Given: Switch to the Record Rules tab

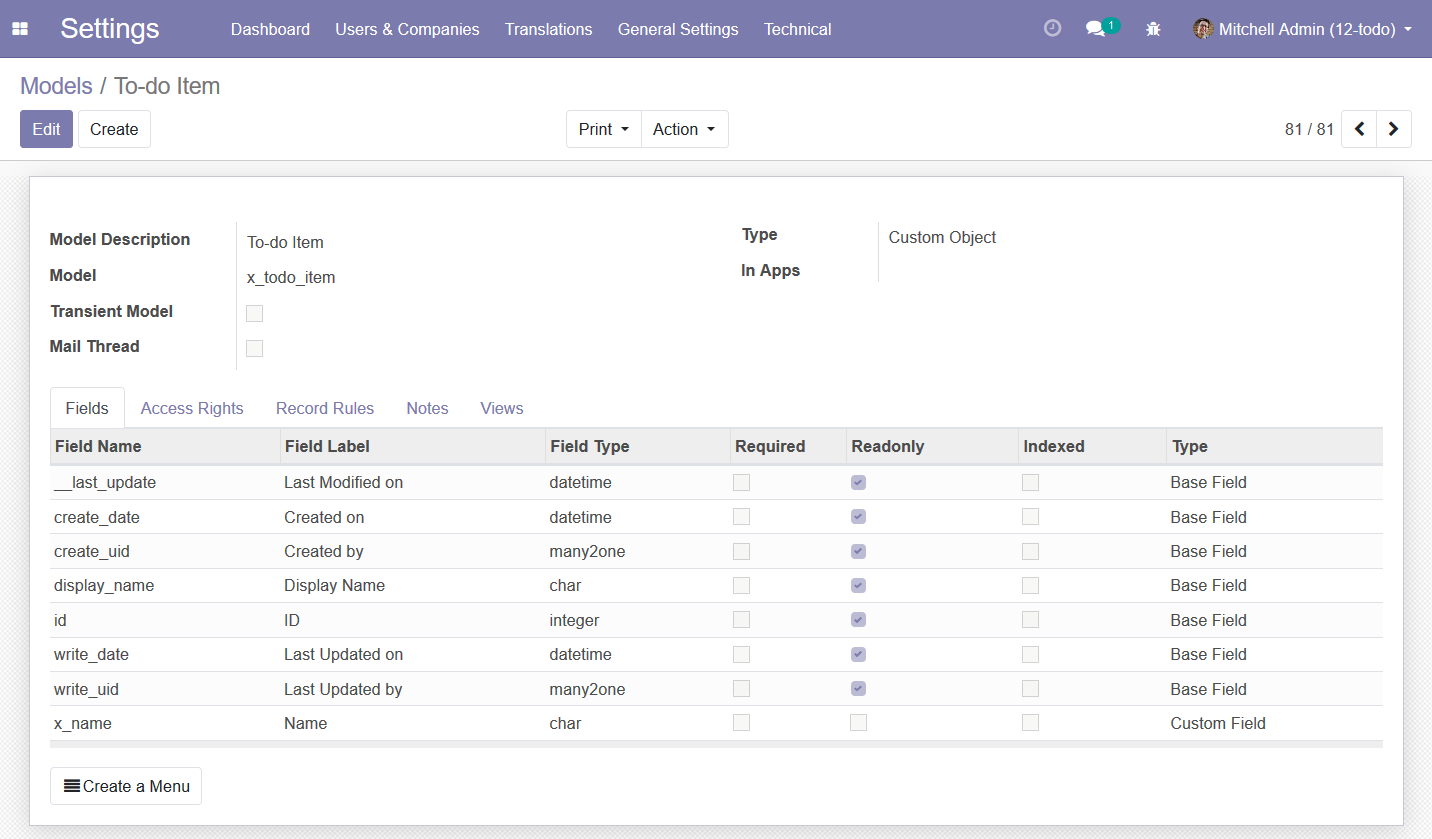Looking at the screenshot, I should point(325,408).
